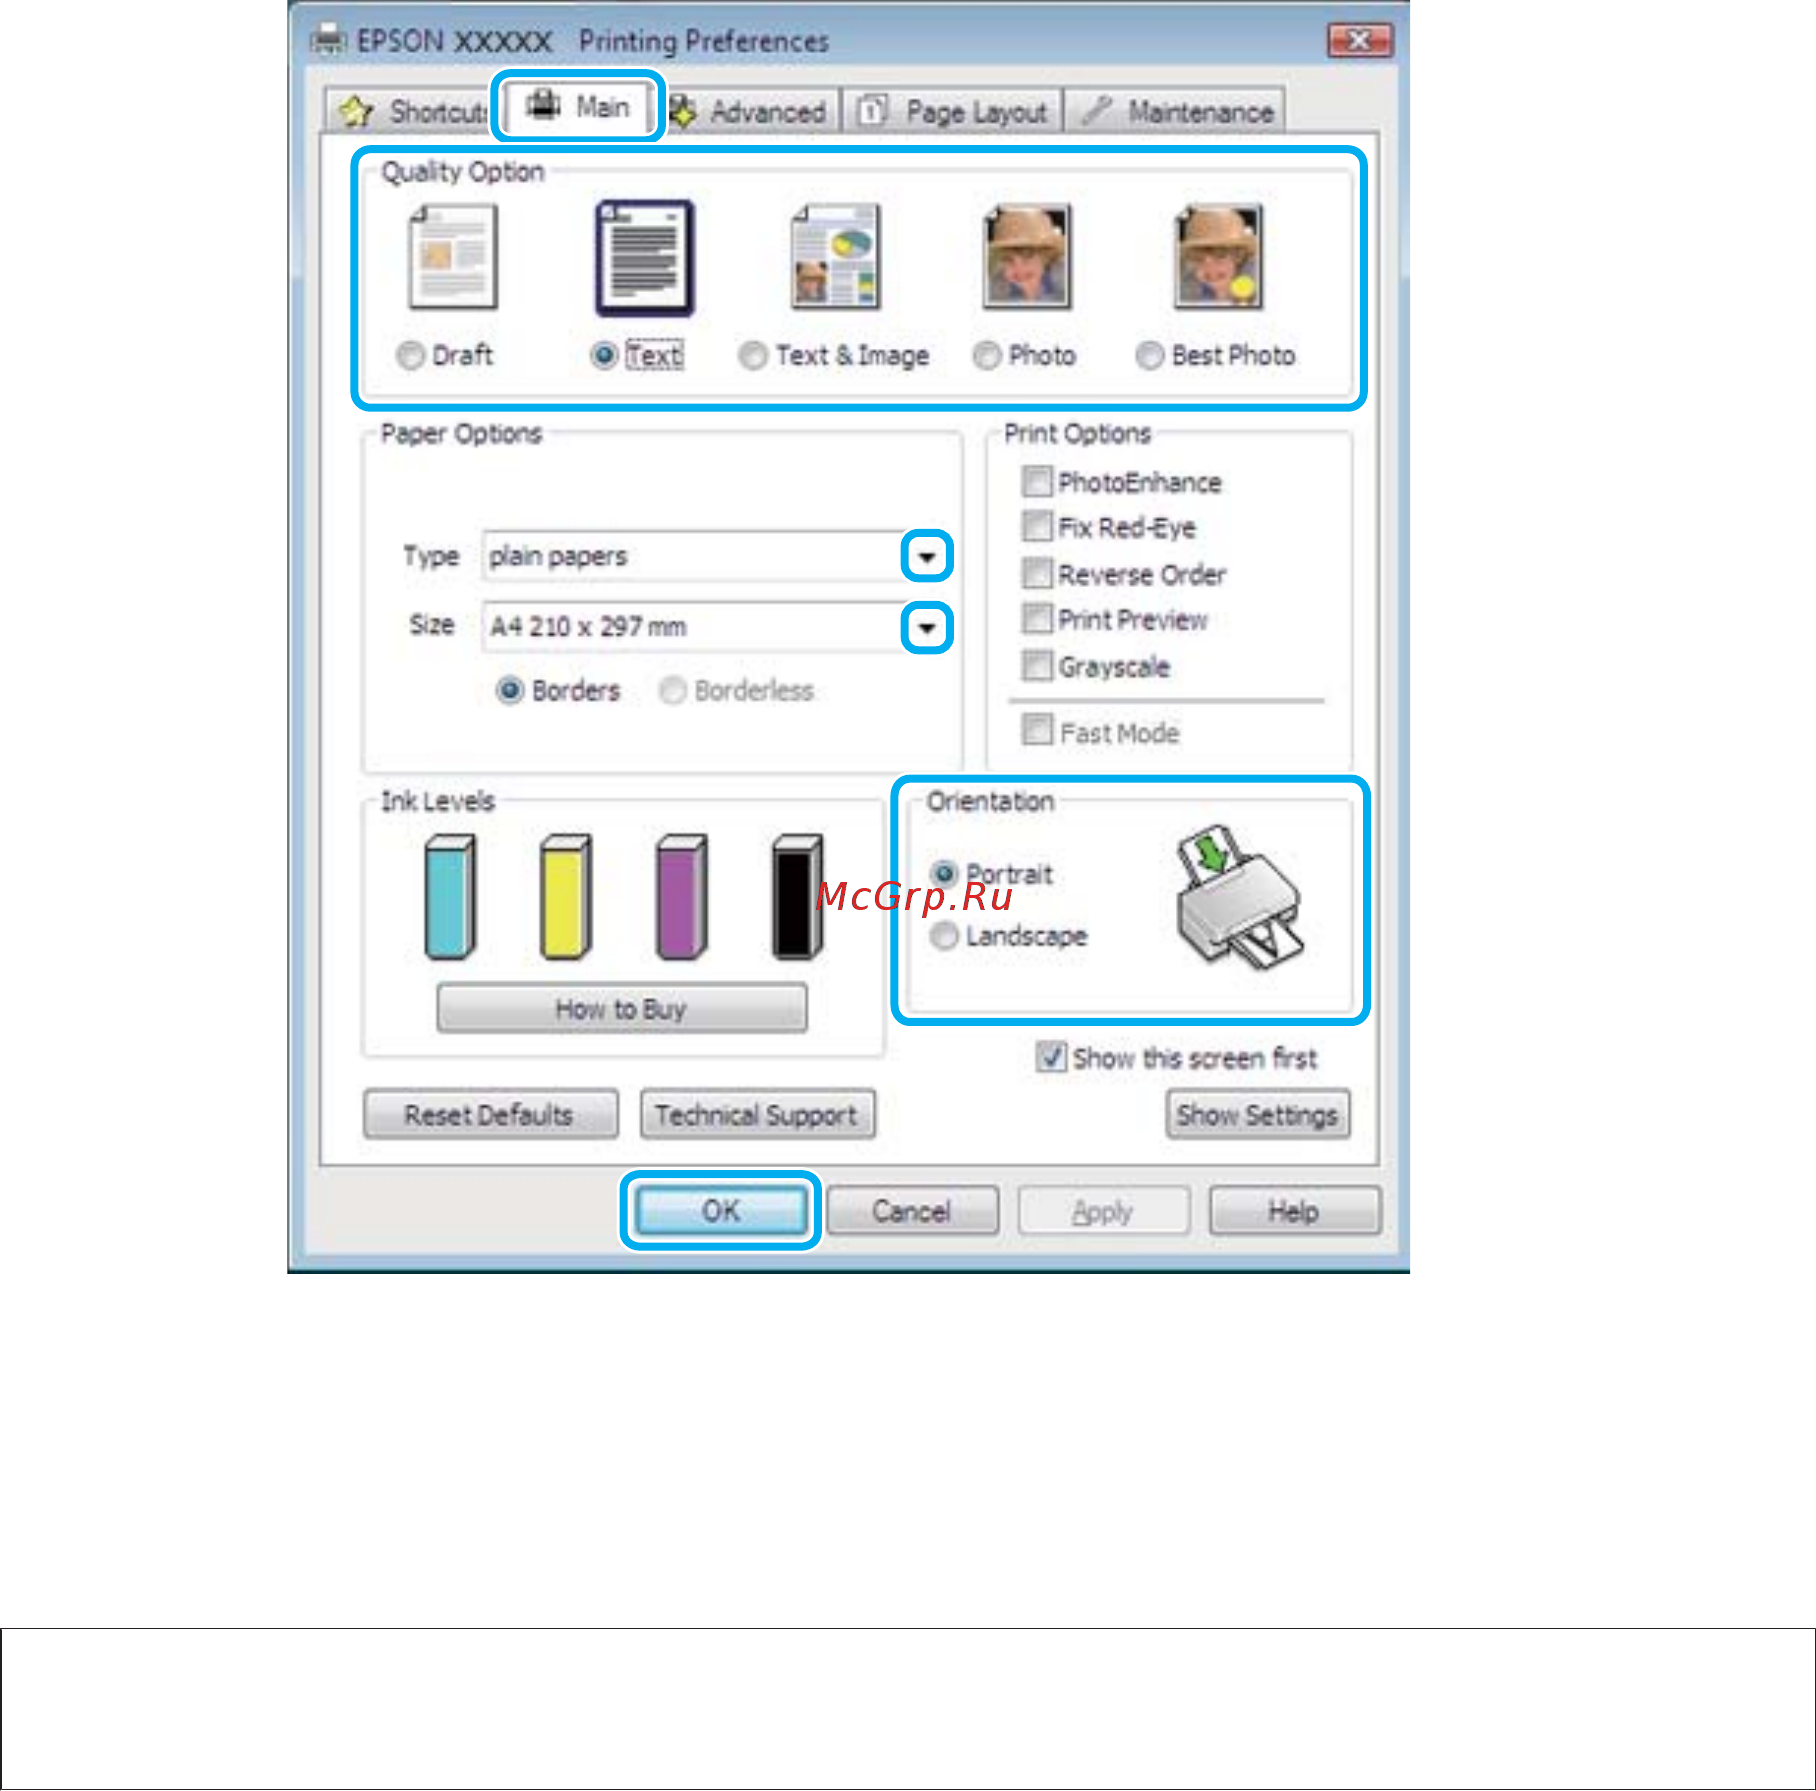Open the paper Type dropdown arrow
The image size is (1816, 1791).
coord(927,556)
